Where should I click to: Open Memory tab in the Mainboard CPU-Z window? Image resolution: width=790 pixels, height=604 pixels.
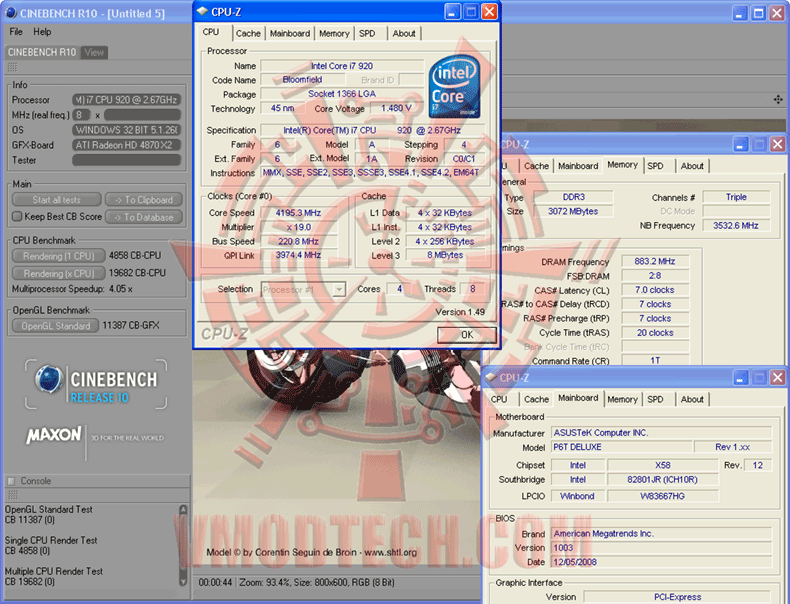click(x=622, y=399)
